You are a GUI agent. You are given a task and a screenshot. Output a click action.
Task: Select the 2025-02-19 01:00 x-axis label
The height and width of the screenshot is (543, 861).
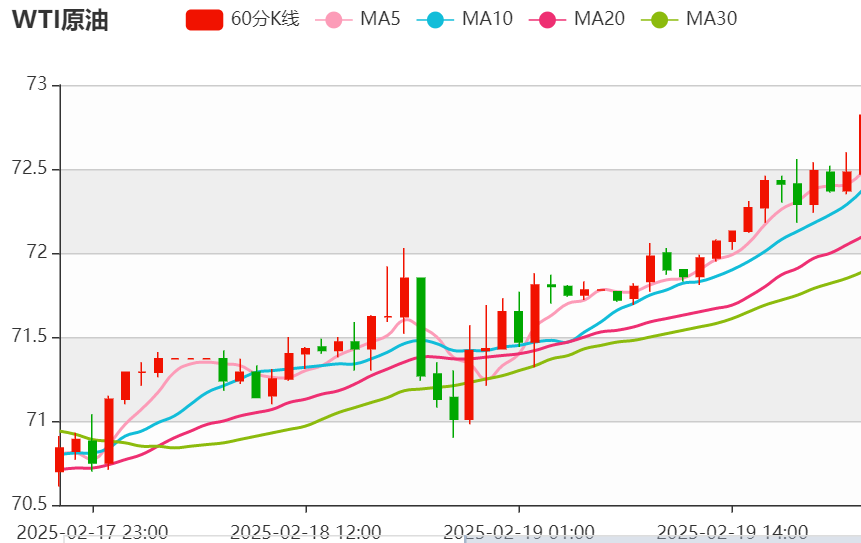(518, 530)
